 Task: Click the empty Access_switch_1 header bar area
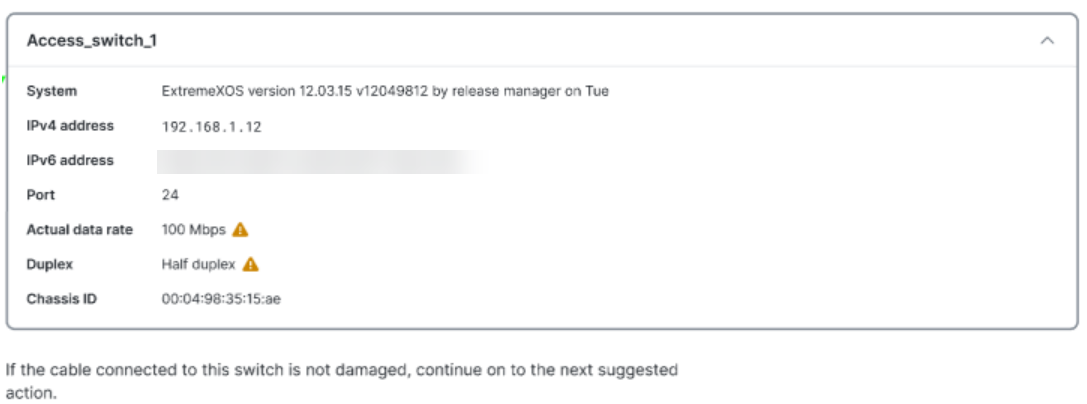[x=596, y=41]
